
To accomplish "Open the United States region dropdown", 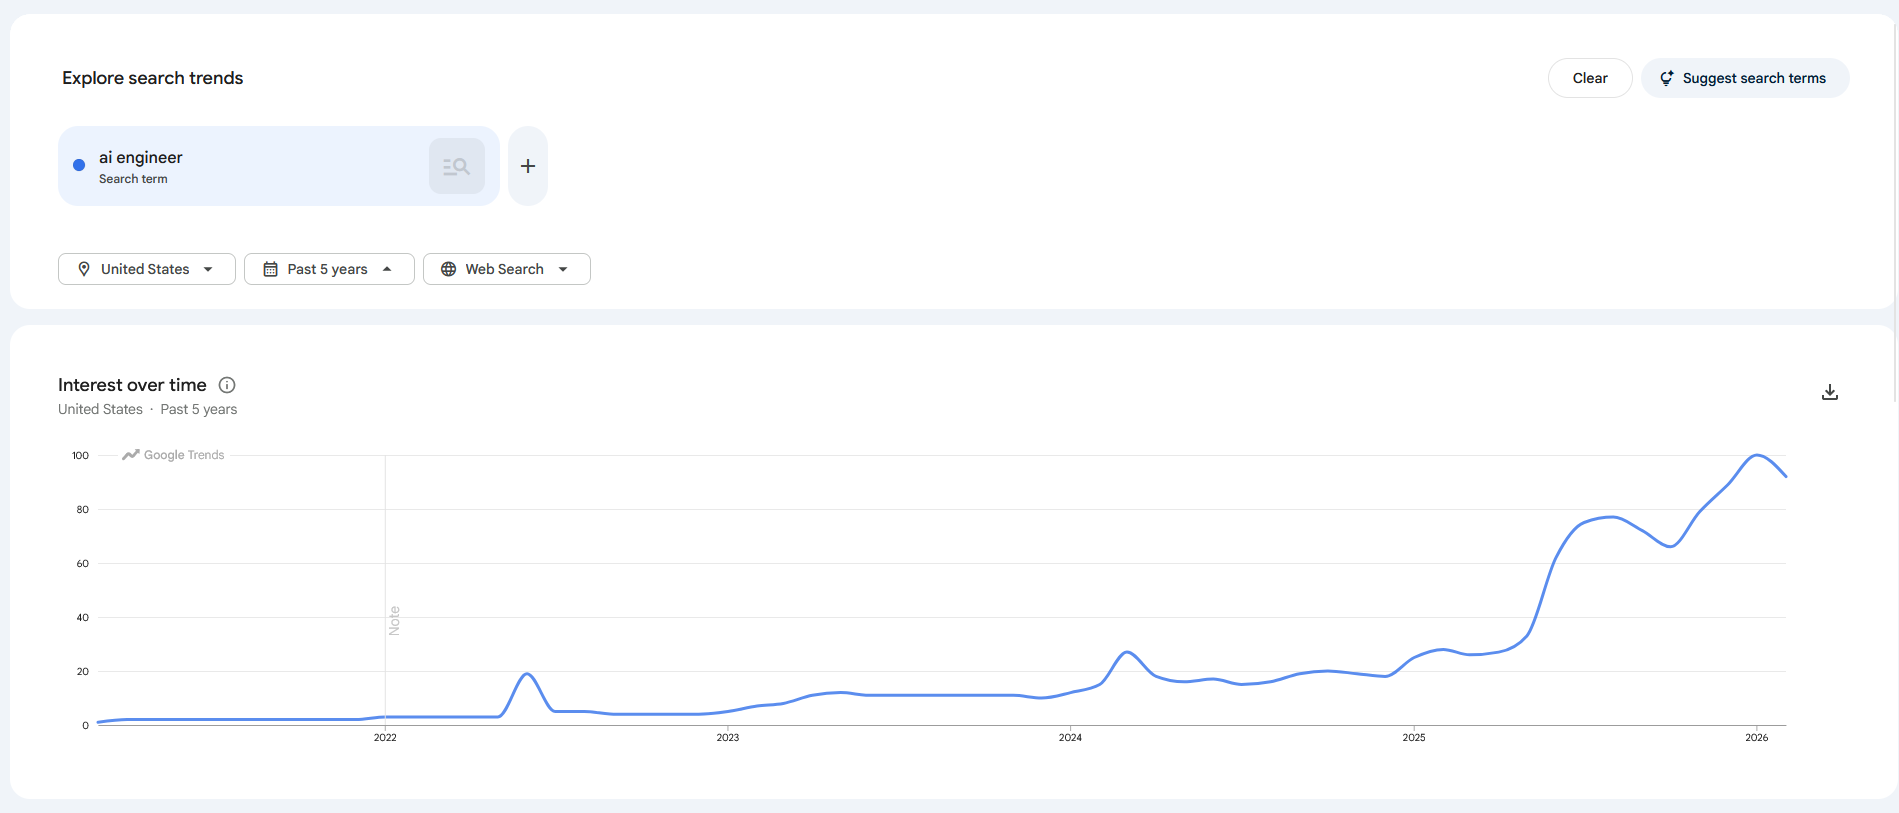I will pyautogui.click(x=147, y=269).
